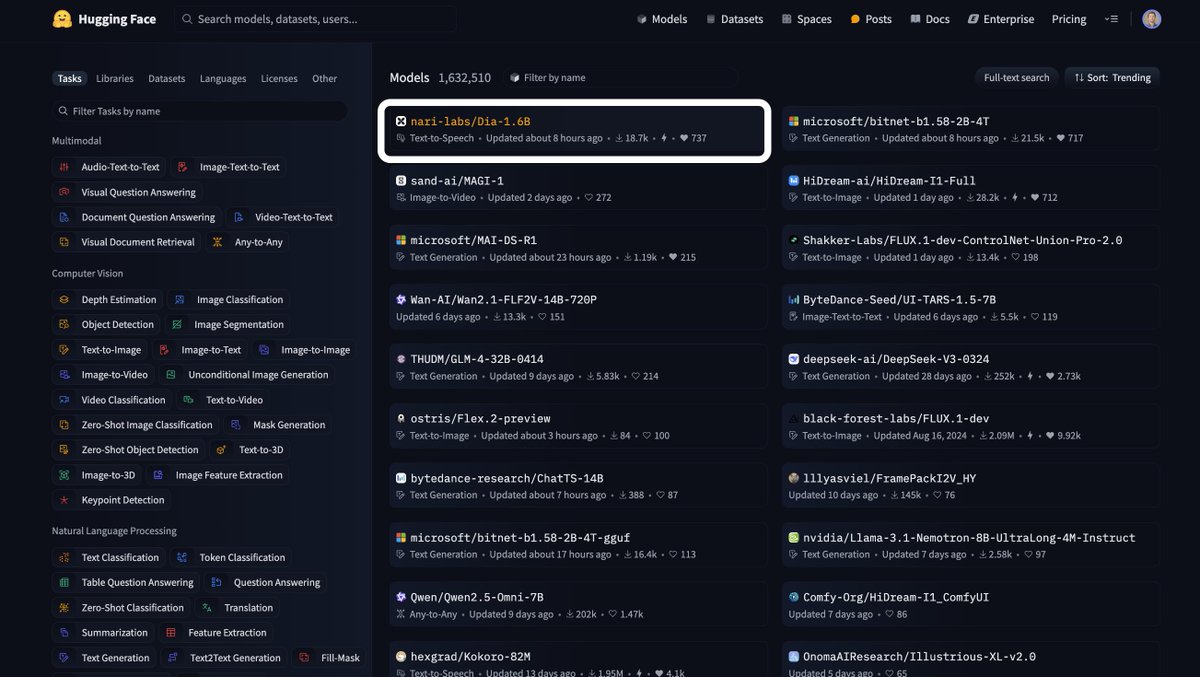Open bytedance-research/ChatTS-14B model card

click(x=578, y=486)
